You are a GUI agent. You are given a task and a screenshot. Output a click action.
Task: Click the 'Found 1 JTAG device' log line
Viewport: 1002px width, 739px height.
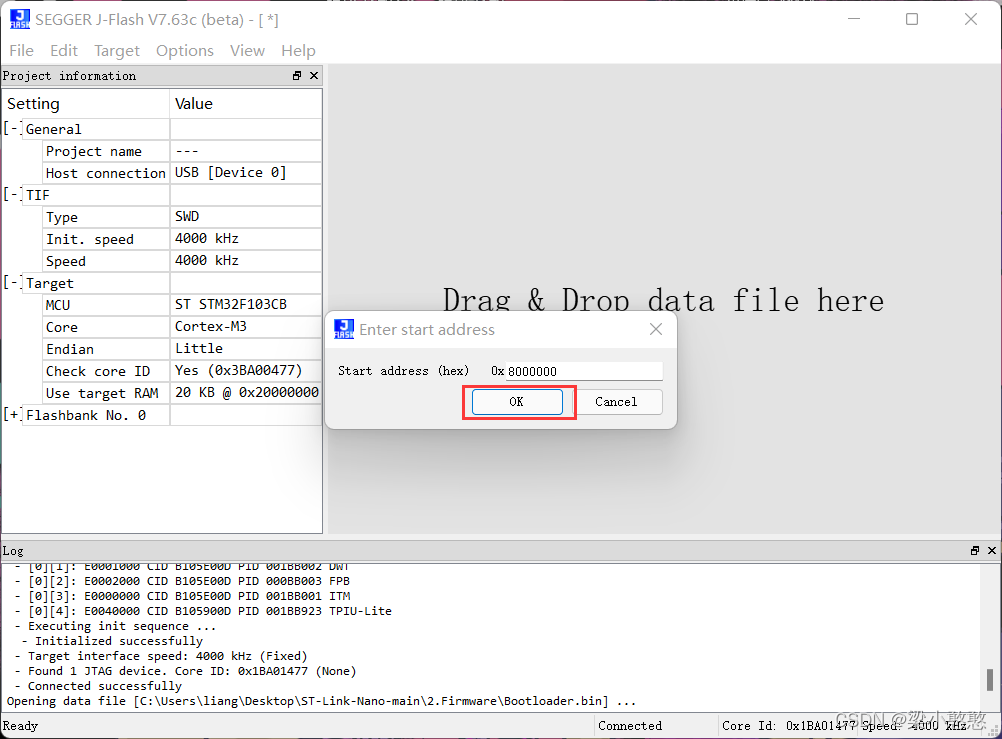[x=186, y=671]
